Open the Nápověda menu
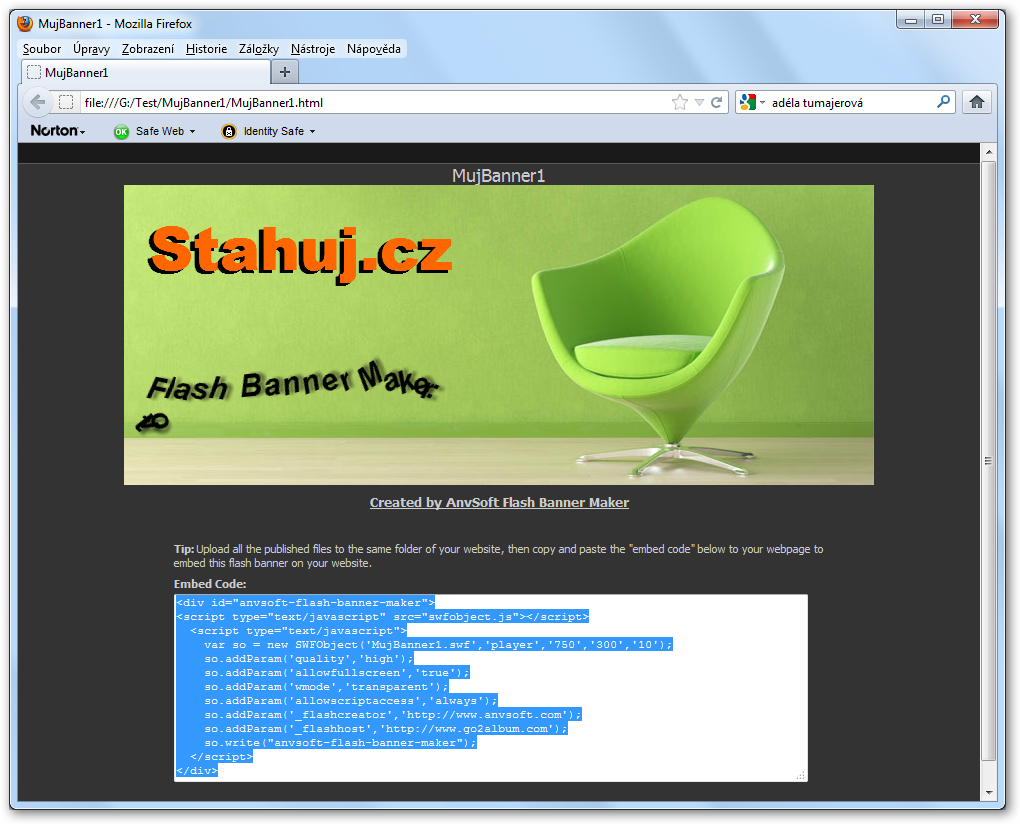 pyautogui.click(x=373, y=49)
